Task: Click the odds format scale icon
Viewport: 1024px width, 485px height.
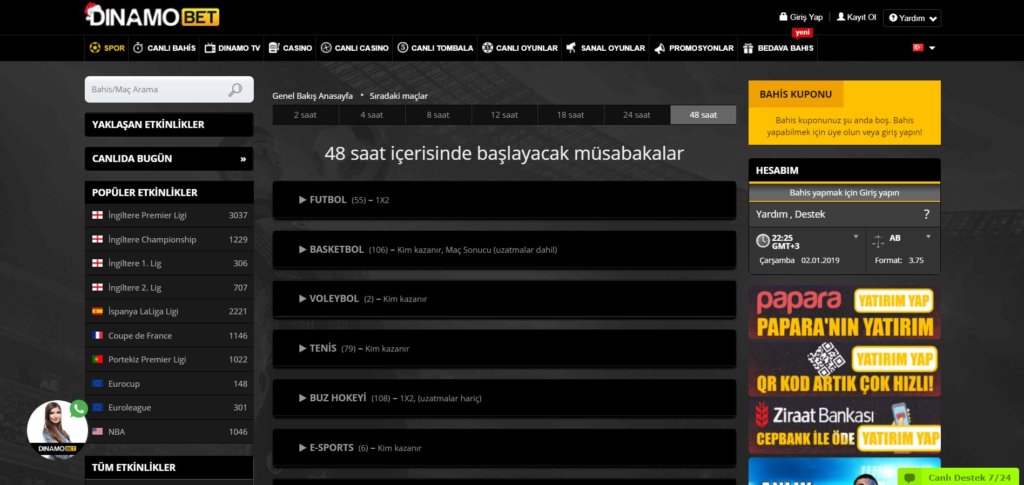Action: point(878,241)
